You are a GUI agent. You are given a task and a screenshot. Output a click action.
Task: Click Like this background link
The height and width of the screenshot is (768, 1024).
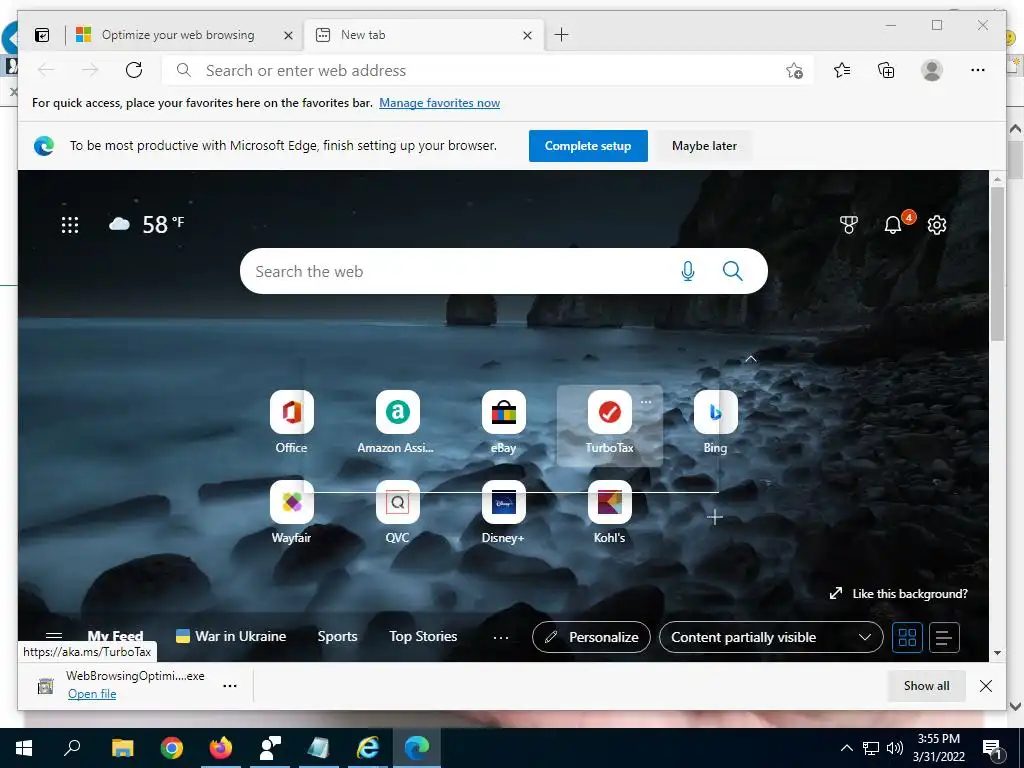899,594
